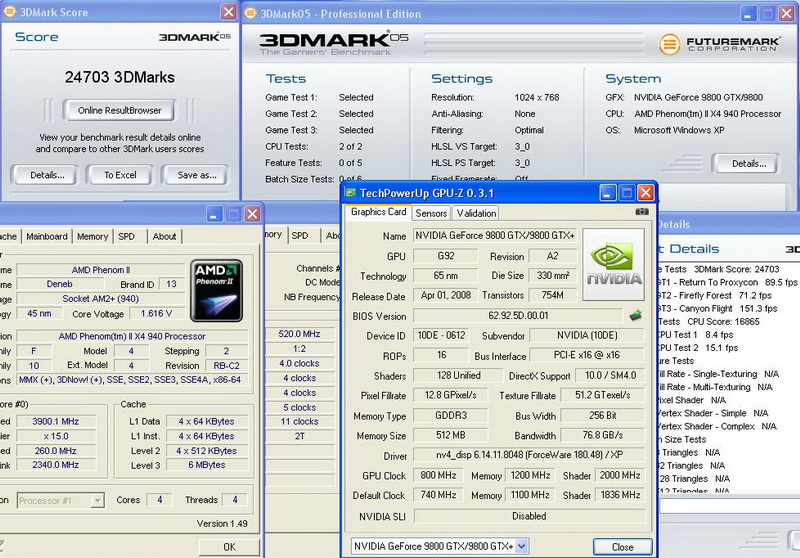Click the Bandwidth 76.8 GB/s value
This screenshot has width=800, height=558.
pyautogui.click(x=603, y=435)
